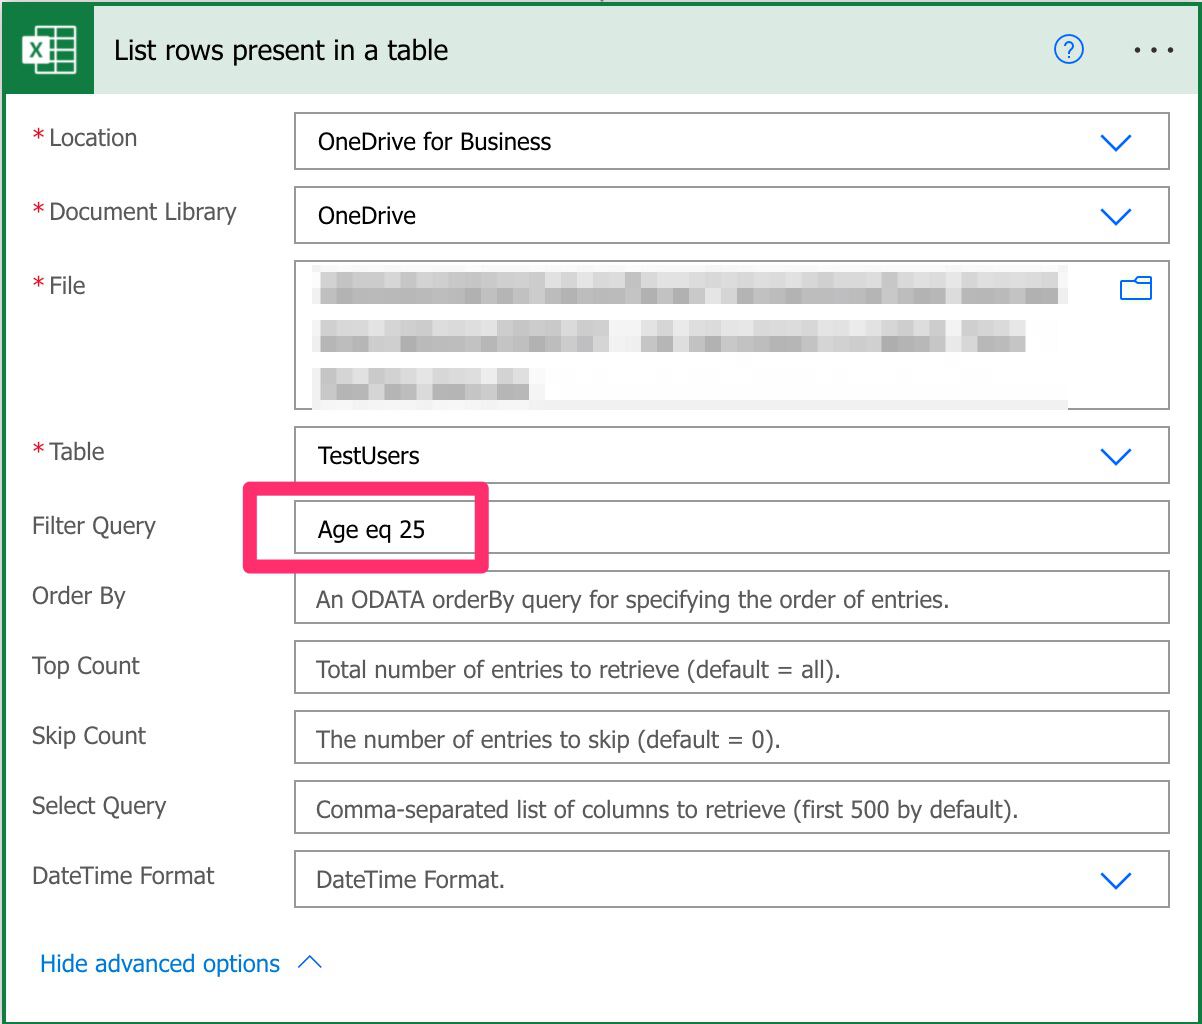This screenshot has height=1024, width=1202.
Task: Collapse advanced options using Hide advanced options
Action: coord(159,963)
